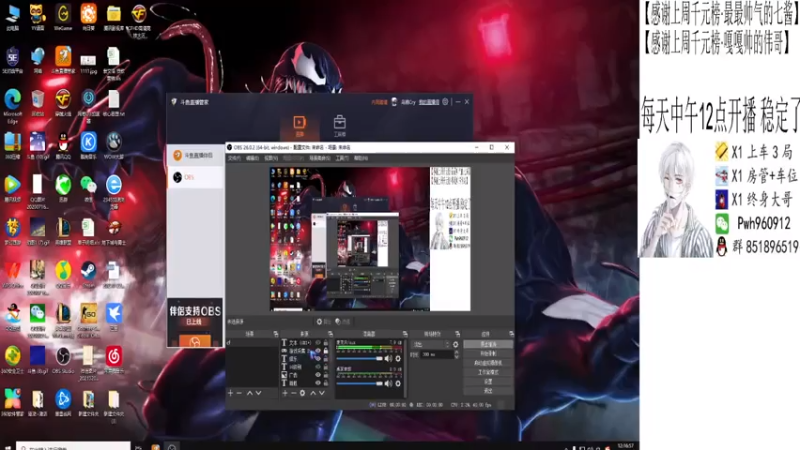
Task: Click the OBS preview canvas thumbnail
Action: (x=370, y=239)
